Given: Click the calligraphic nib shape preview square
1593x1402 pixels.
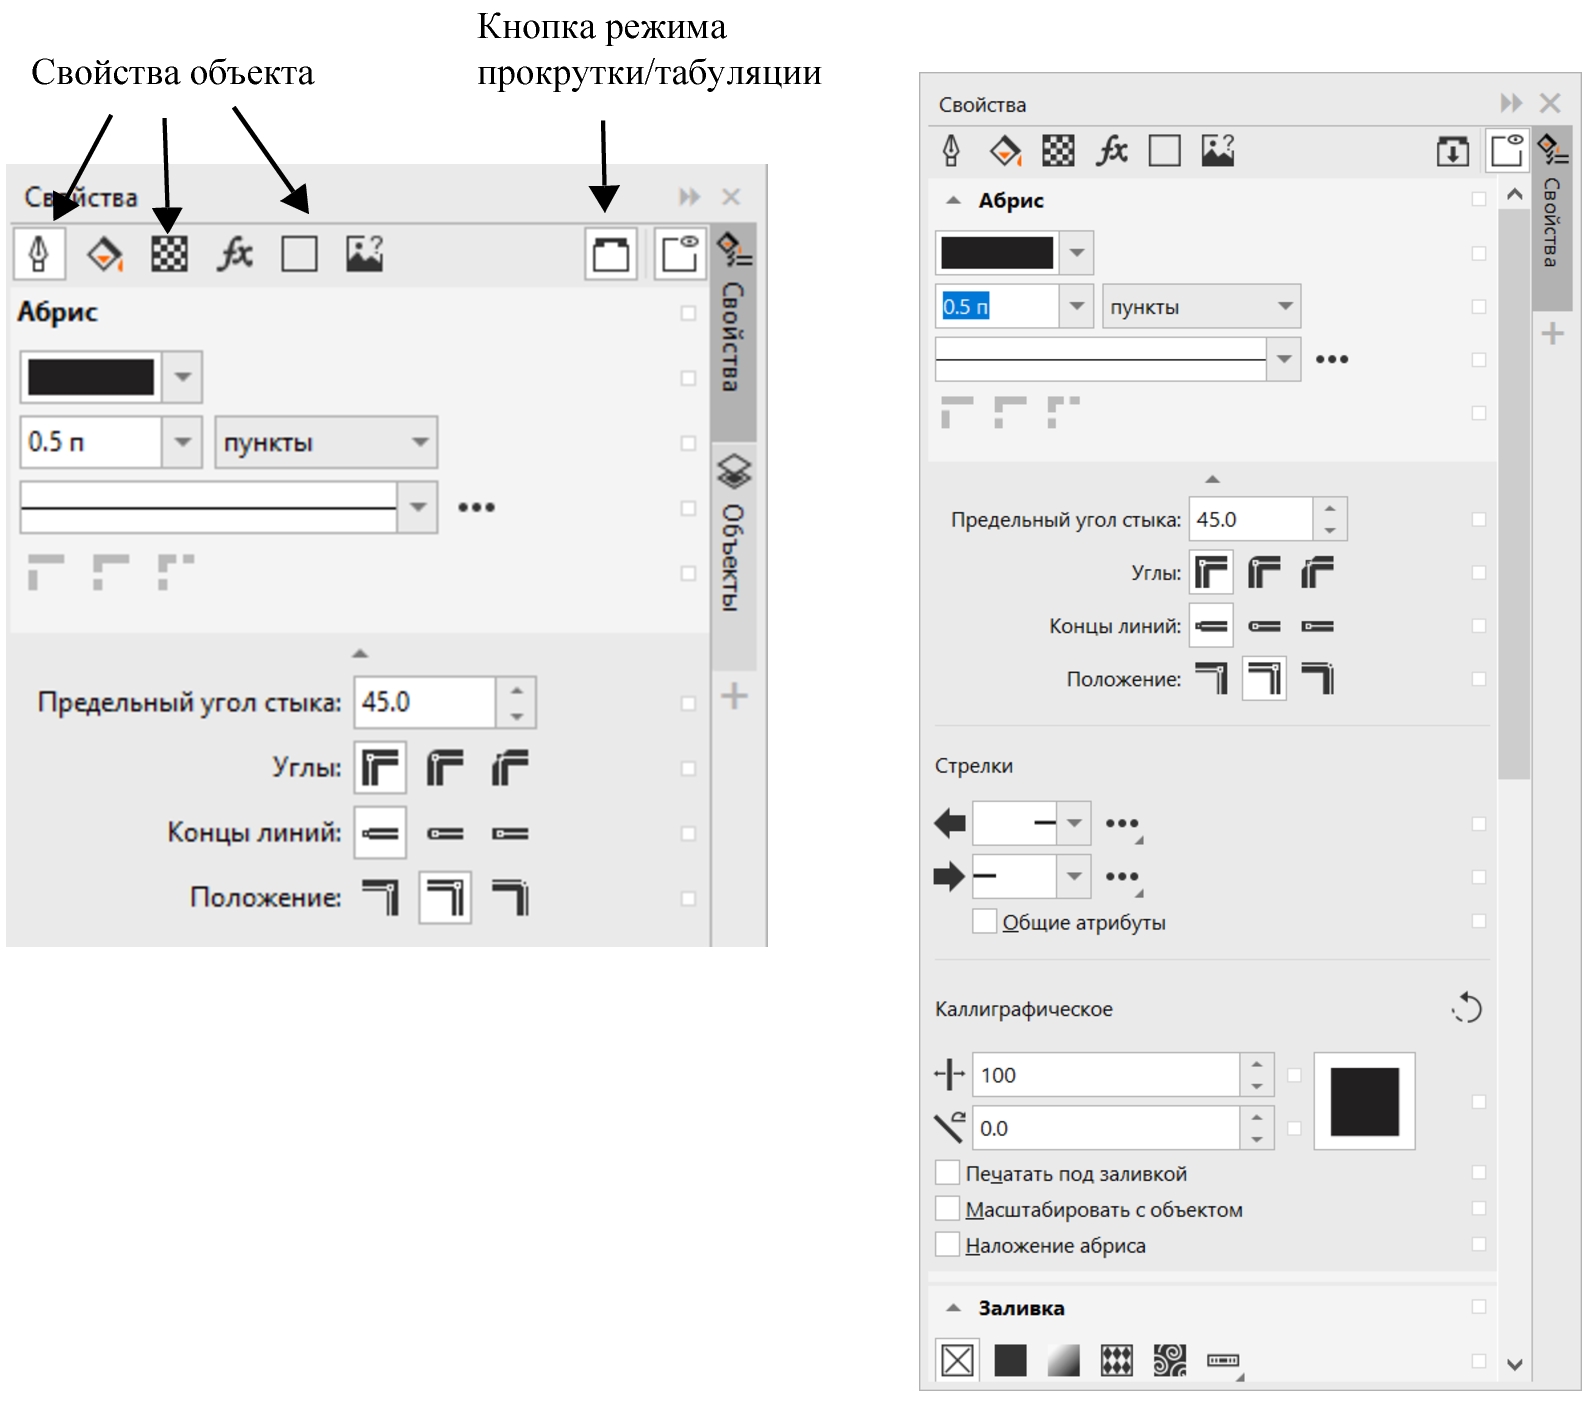Looking at the screenshot, I should click(x=1364, y=1101).
